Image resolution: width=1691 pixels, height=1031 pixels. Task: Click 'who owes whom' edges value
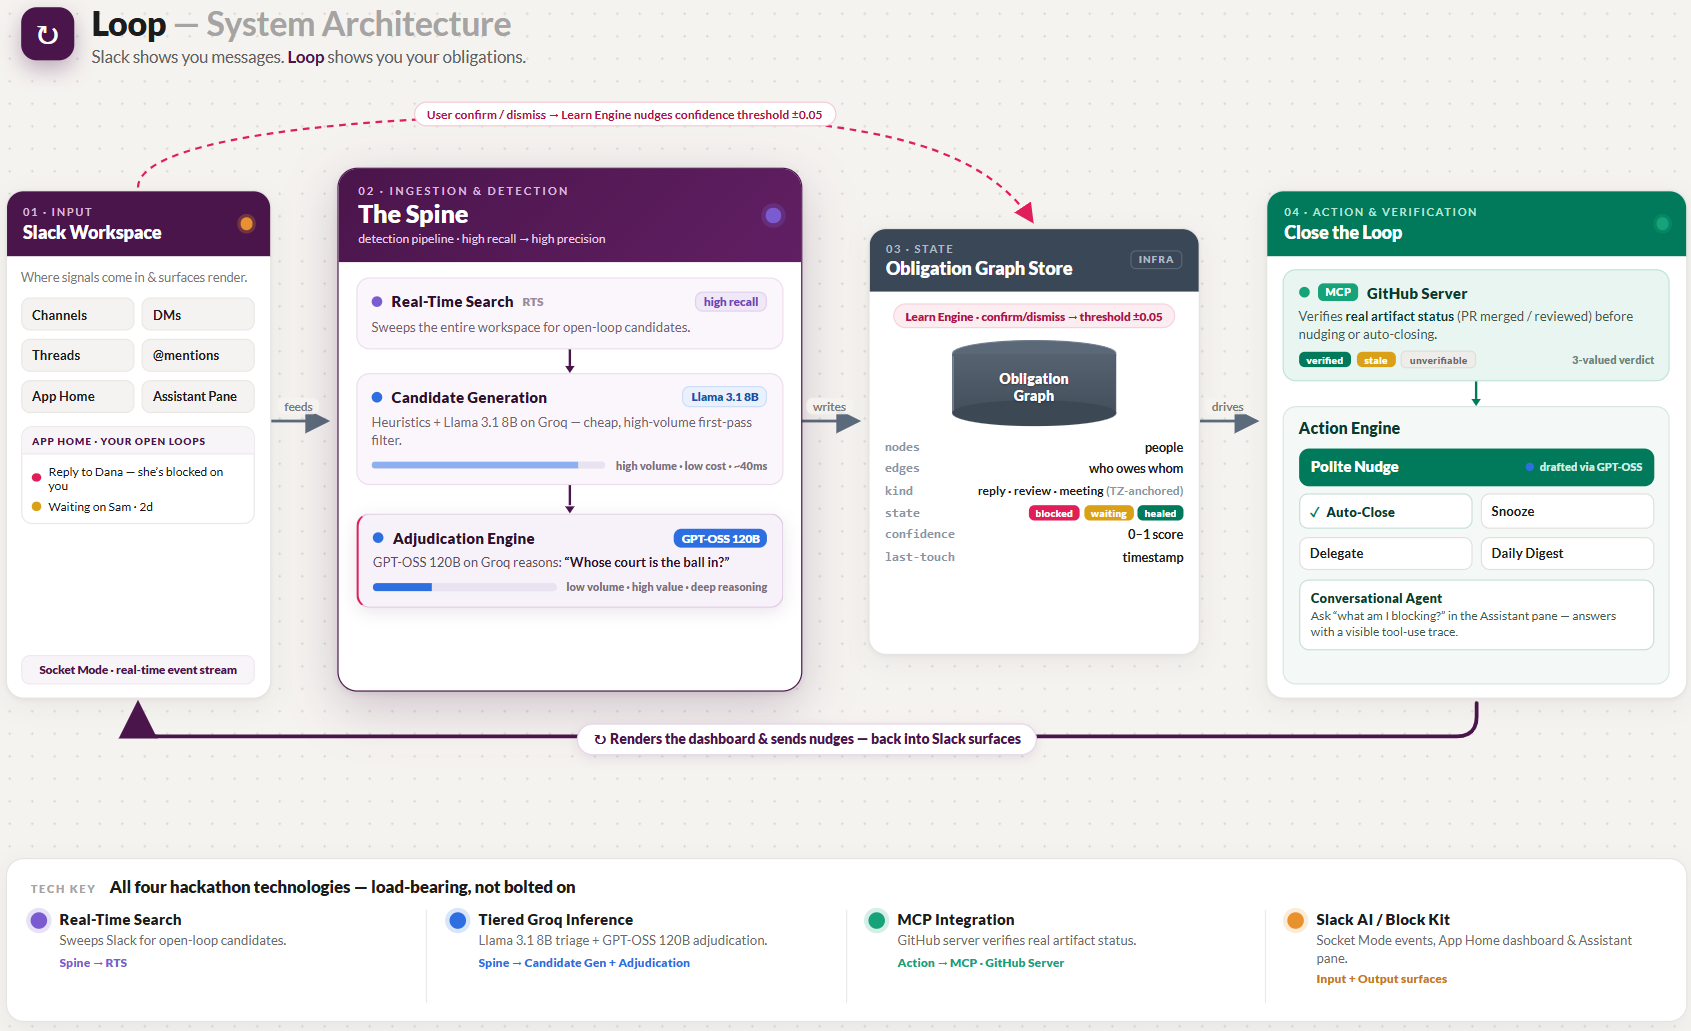pyautogui.click(x=1136, y=468)
